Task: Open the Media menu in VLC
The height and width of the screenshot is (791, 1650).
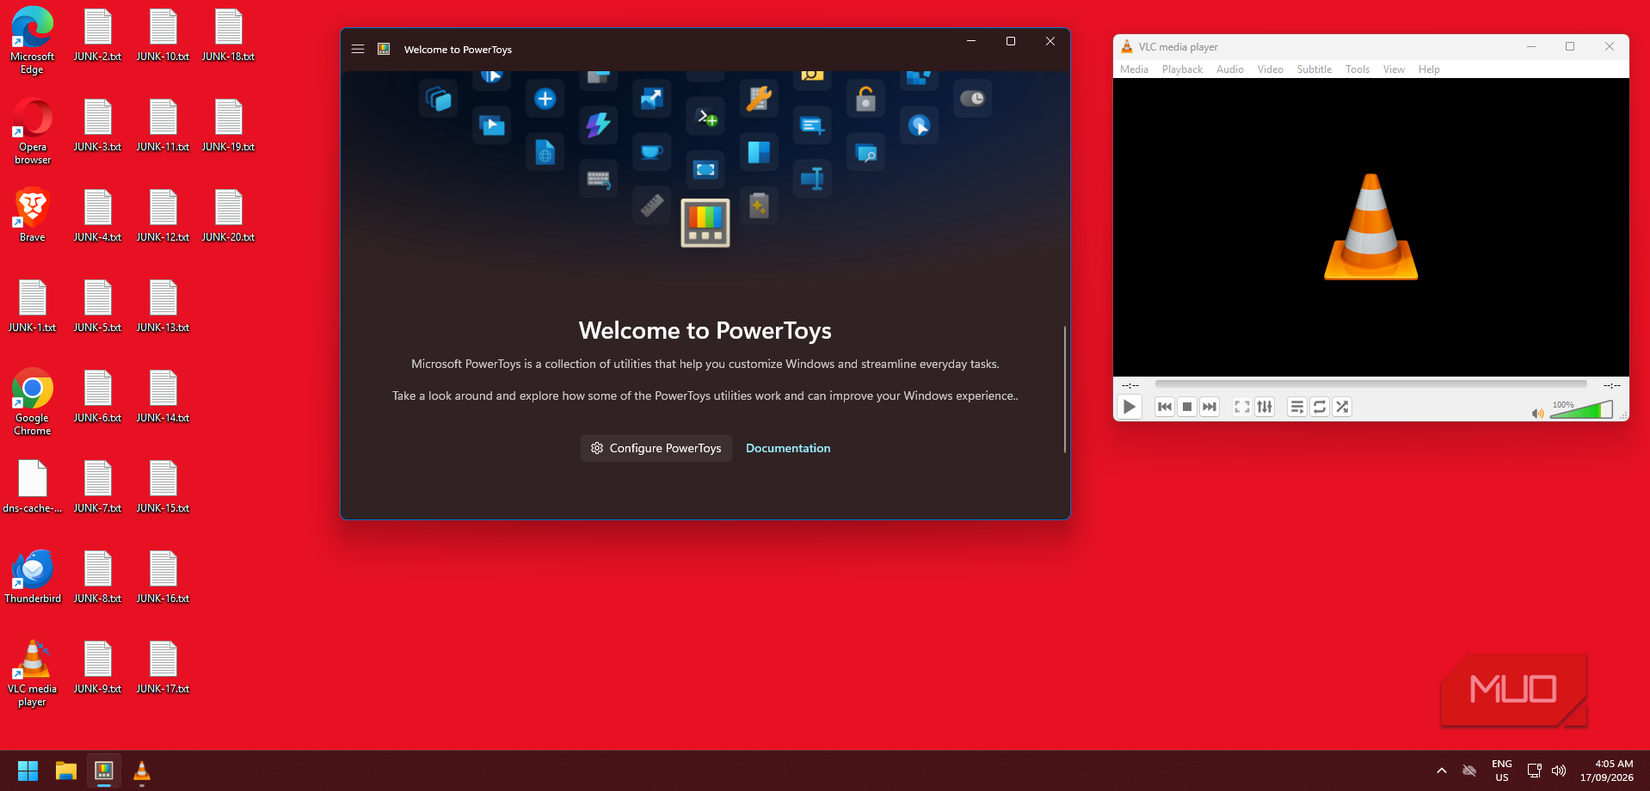Action: point(1134,69)
